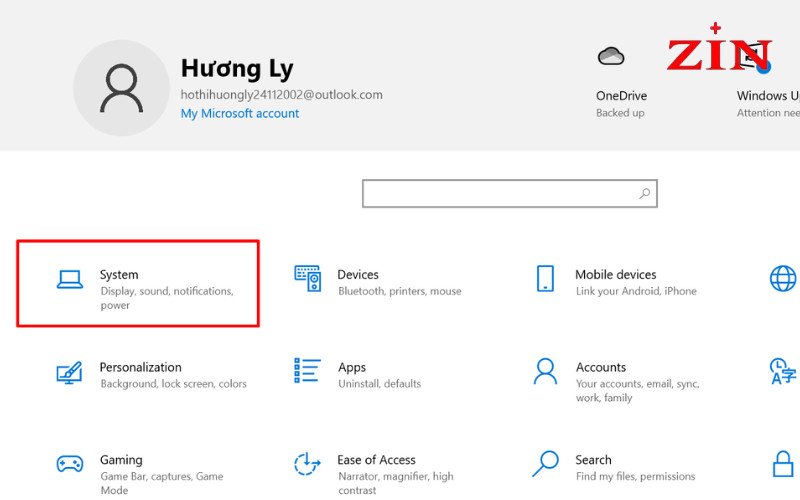Click the padlock Privacy icon
This screenshot has width=800, height=500.
point(783,464)
